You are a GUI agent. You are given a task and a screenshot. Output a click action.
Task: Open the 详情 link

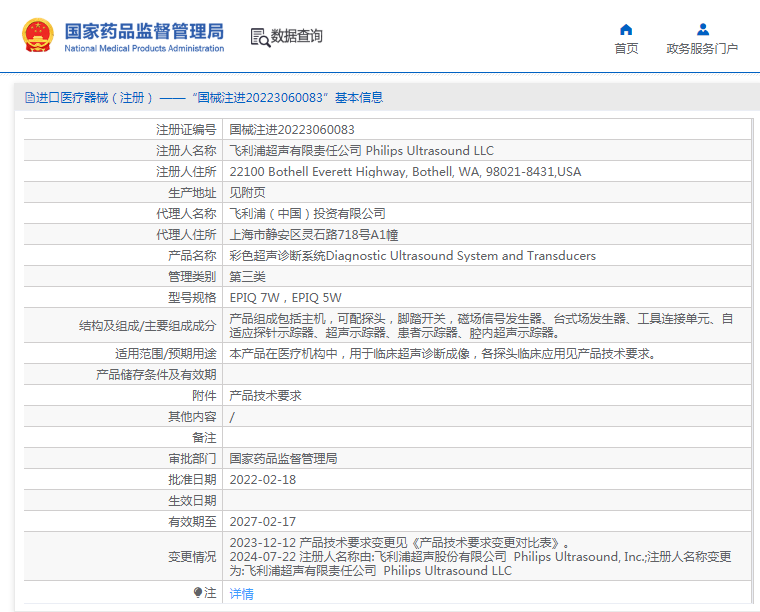coord(242,594)
